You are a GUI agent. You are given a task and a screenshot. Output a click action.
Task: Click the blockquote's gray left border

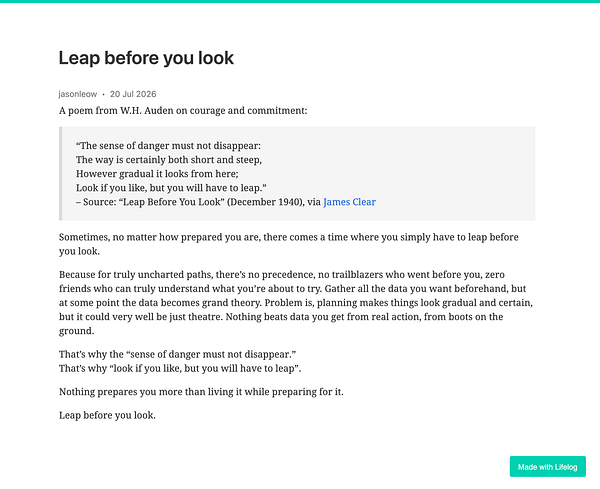pyautogui.click(x=60, y=174)
